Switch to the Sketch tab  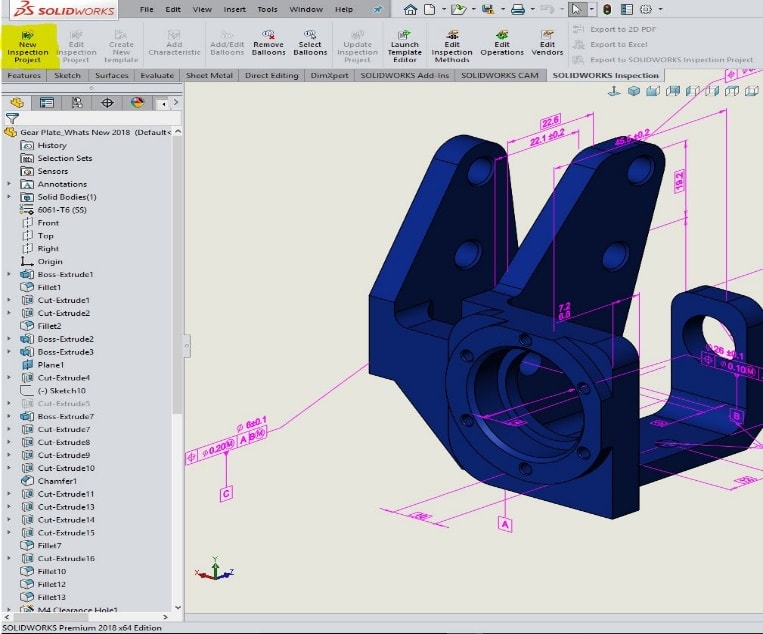tap(67, 75)
